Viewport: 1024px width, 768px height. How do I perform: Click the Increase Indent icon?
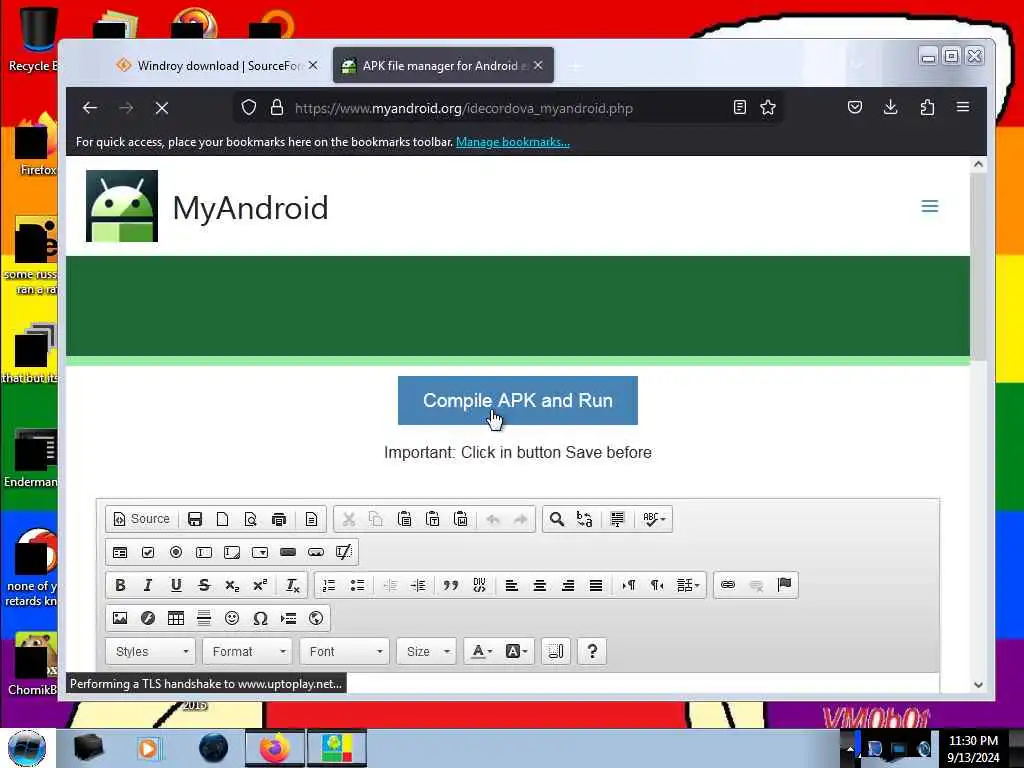pyautogui.click(x=418, y=585)
